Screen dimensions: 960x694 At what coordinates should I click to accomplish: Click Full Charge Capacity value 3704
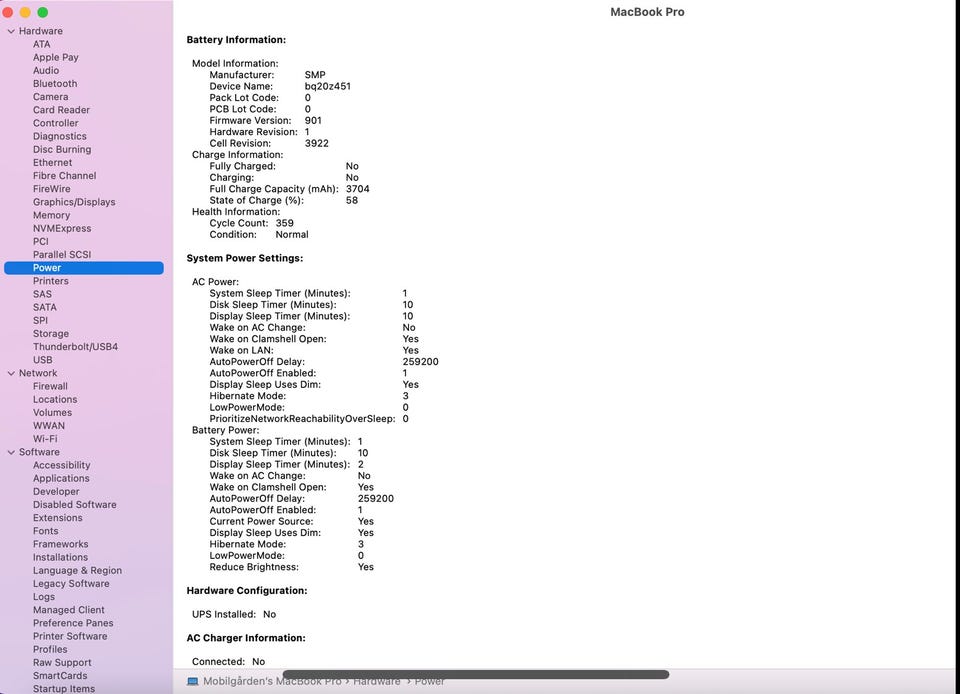358,189
